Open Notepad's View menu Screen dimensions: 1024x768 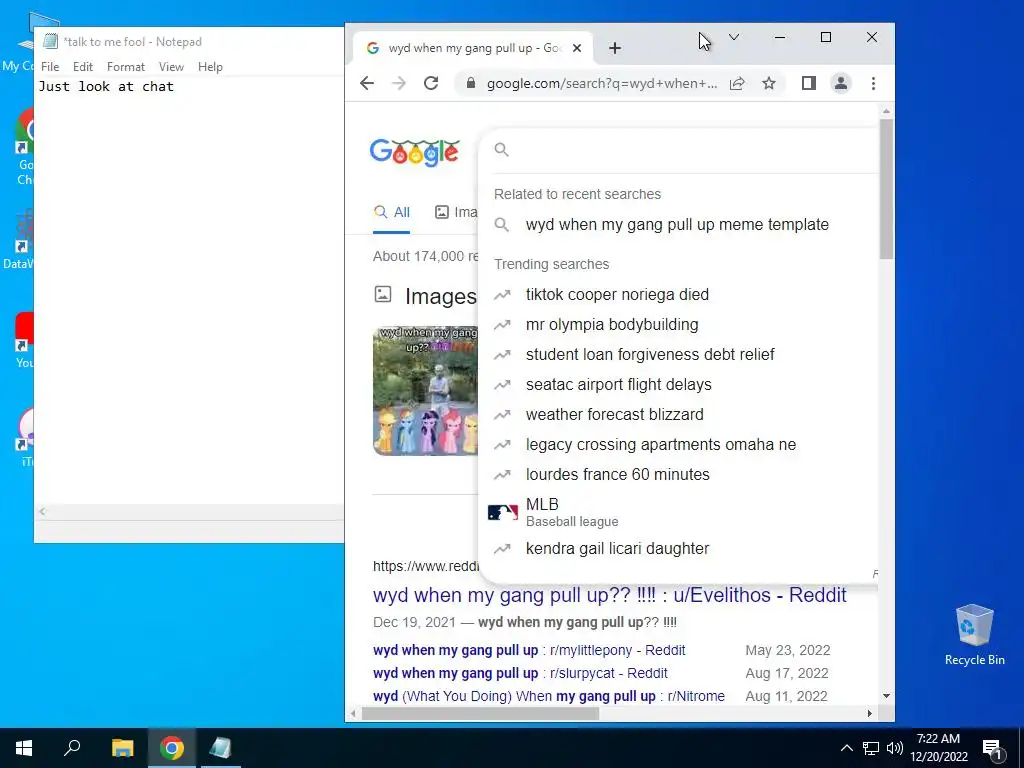click(171, 67)
